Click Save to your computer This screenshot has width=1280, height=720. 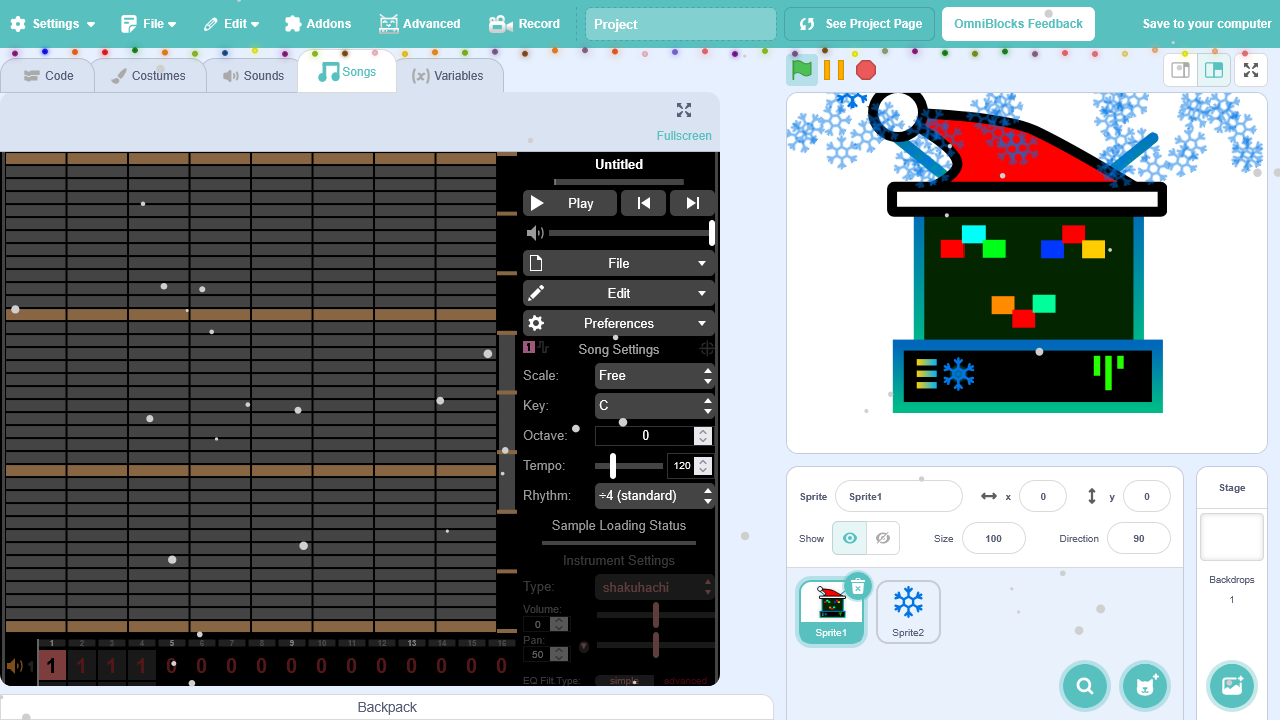pyautogui.click(x=1207, y=24)
